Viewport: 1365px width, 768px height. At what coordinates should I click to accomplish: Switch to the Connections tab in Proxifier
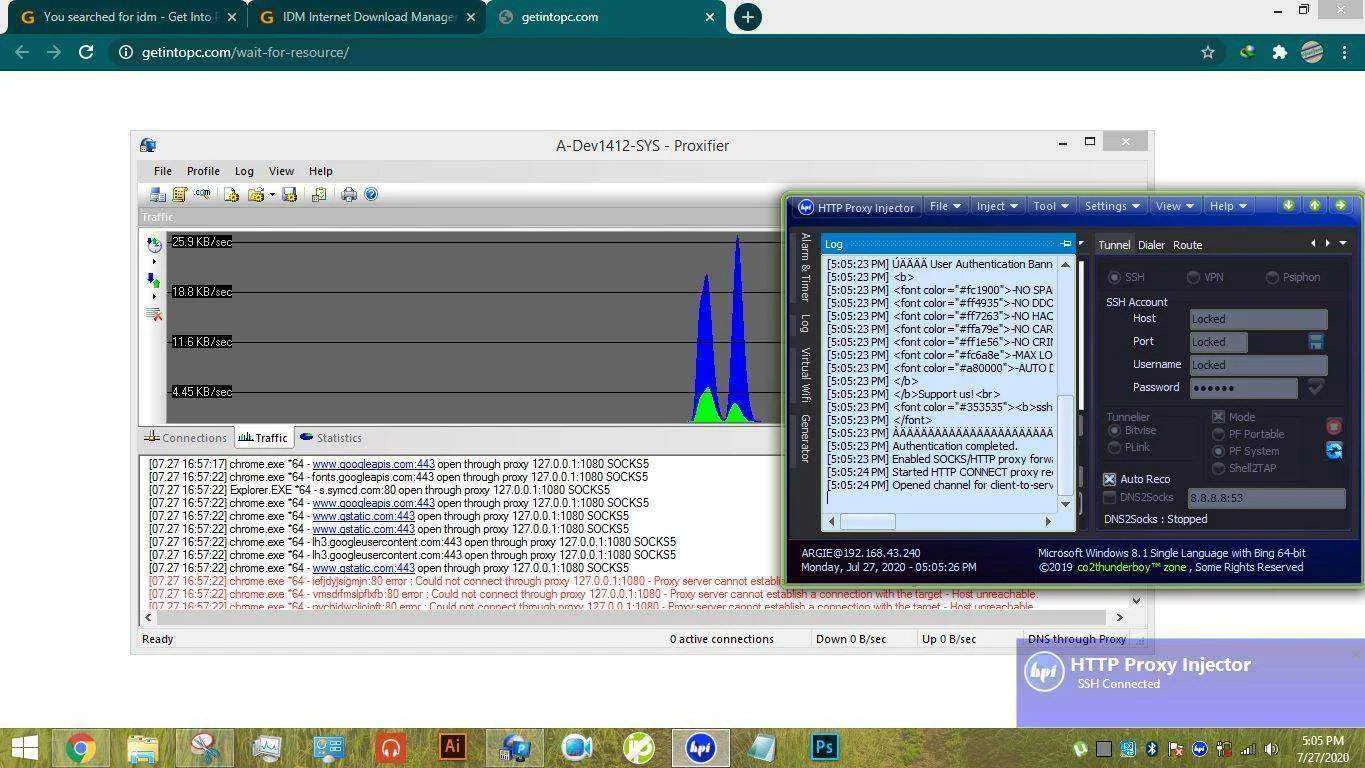pos(186,437)
